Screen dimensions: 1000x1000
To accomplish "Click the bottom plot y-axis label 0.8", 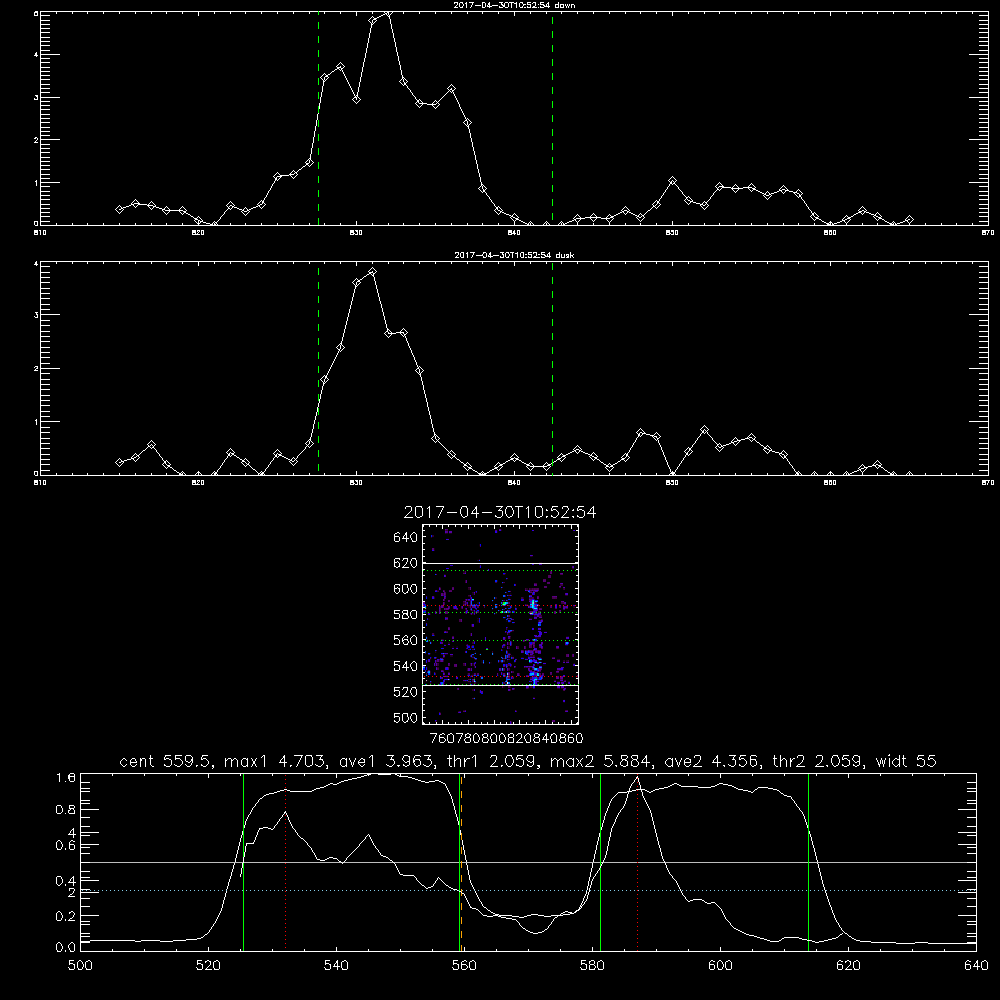I will coord(66,810).
